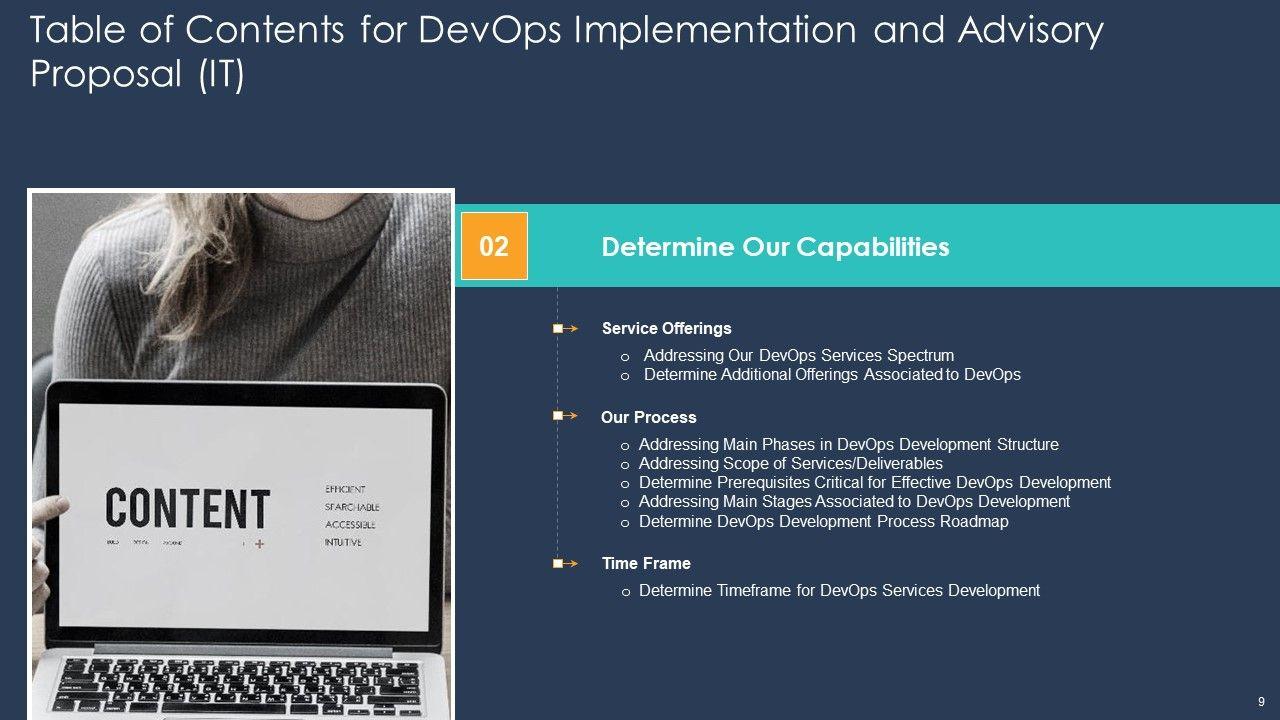Click "Determine Timeframe for DevOps Services Development"
Image resolution: width=1280 pixels, height=720 pixels.
(x=839, y=591)
